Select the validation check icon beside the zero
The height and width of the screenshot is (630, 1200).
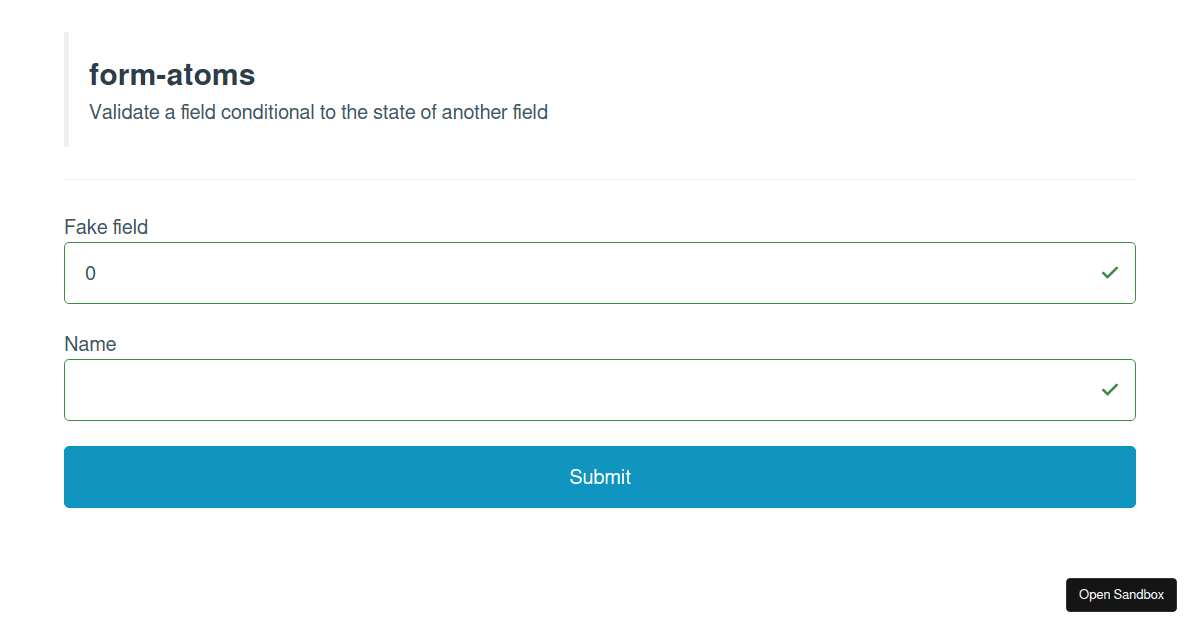(1109, 271)
